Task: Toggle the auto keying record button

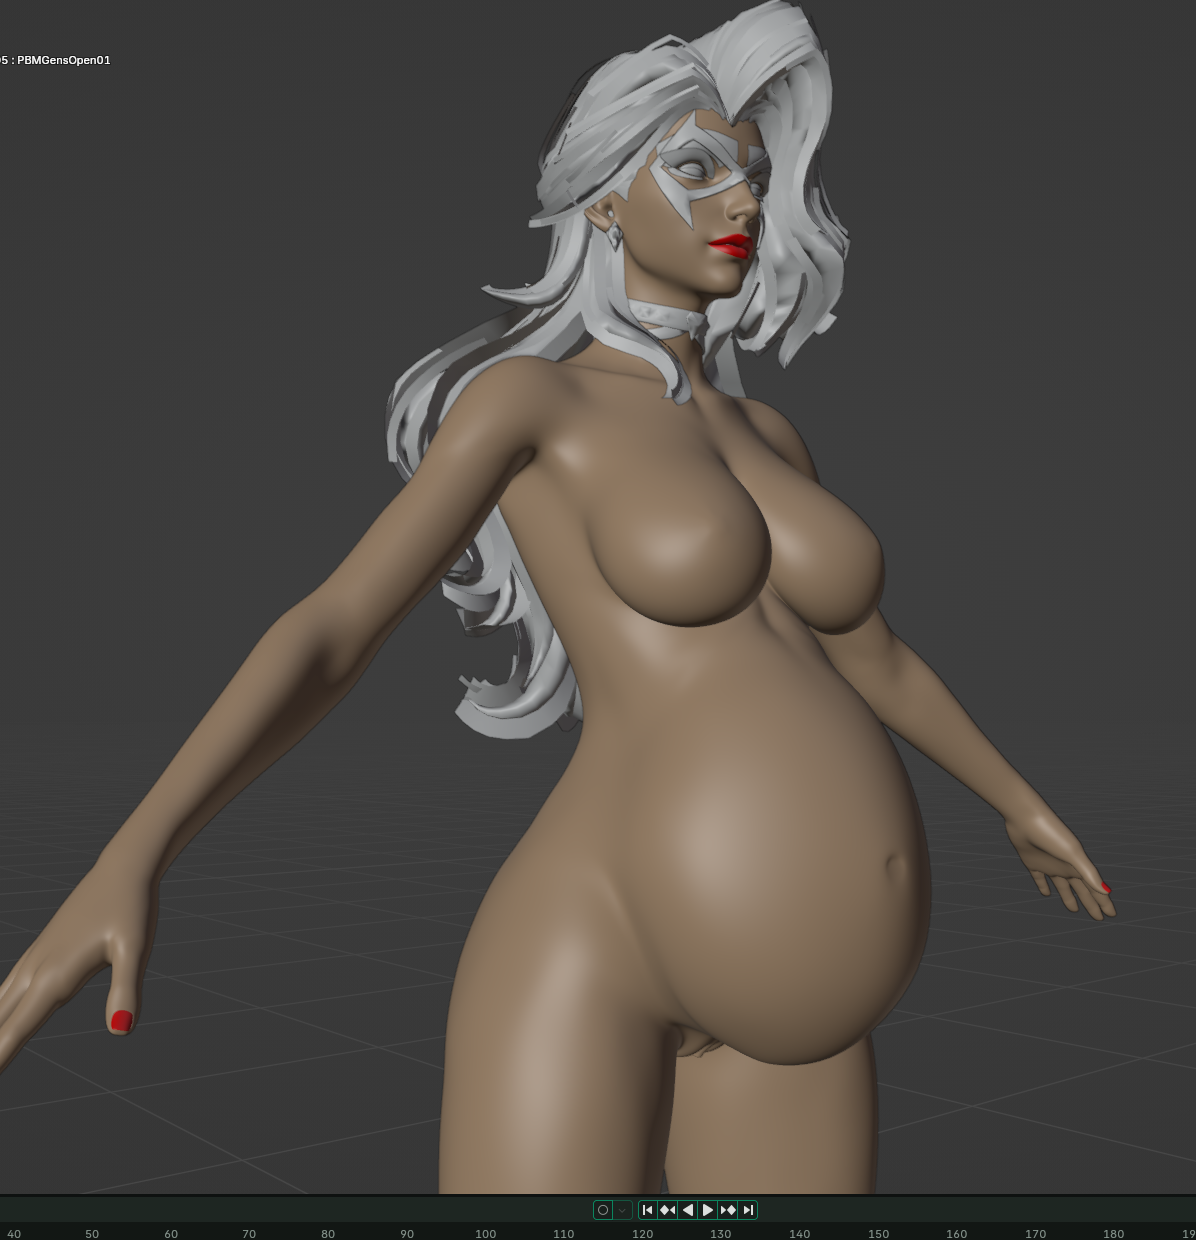Action: pos(603,1210)
